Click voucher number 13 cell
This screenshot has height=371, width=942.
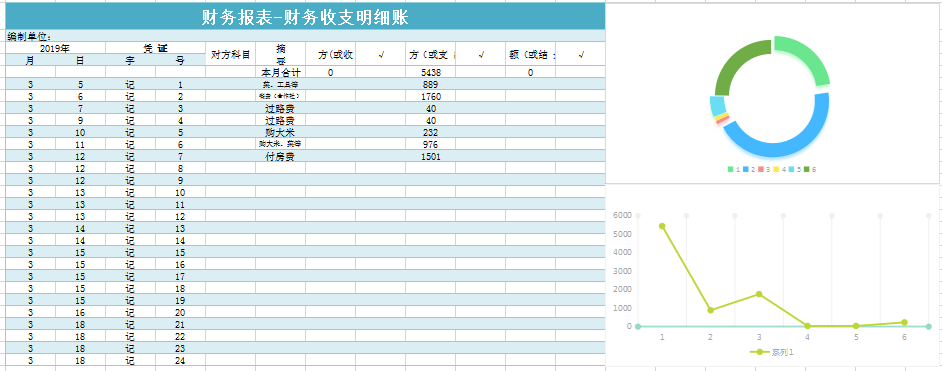coord(180,228)
